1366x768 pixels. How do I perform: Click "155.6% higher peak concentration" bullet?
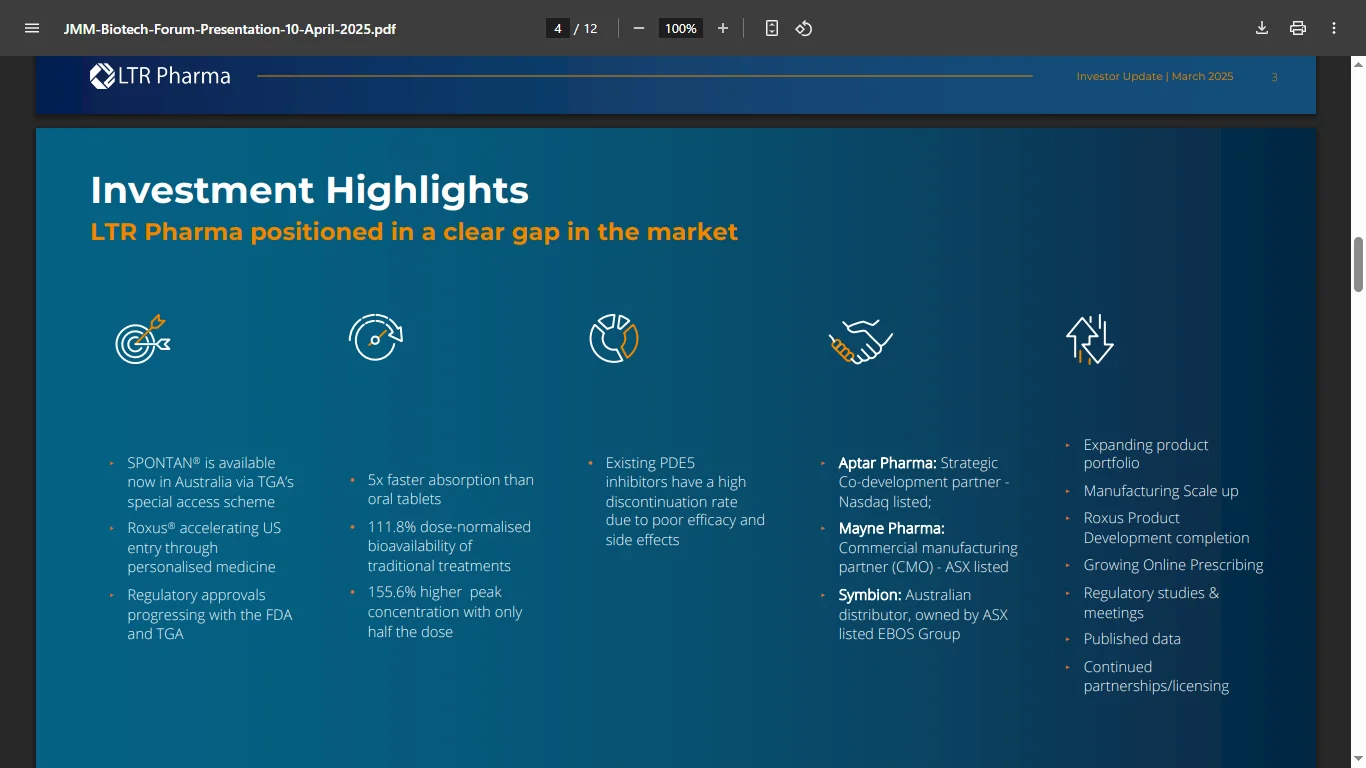coord(445,612)
